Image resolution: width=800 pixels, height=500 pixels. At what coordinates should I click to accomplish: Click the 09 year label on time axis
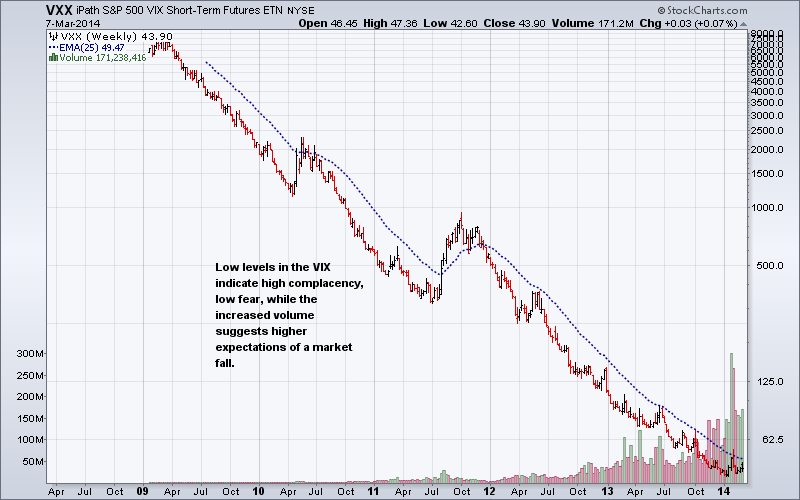coord(142,491)
